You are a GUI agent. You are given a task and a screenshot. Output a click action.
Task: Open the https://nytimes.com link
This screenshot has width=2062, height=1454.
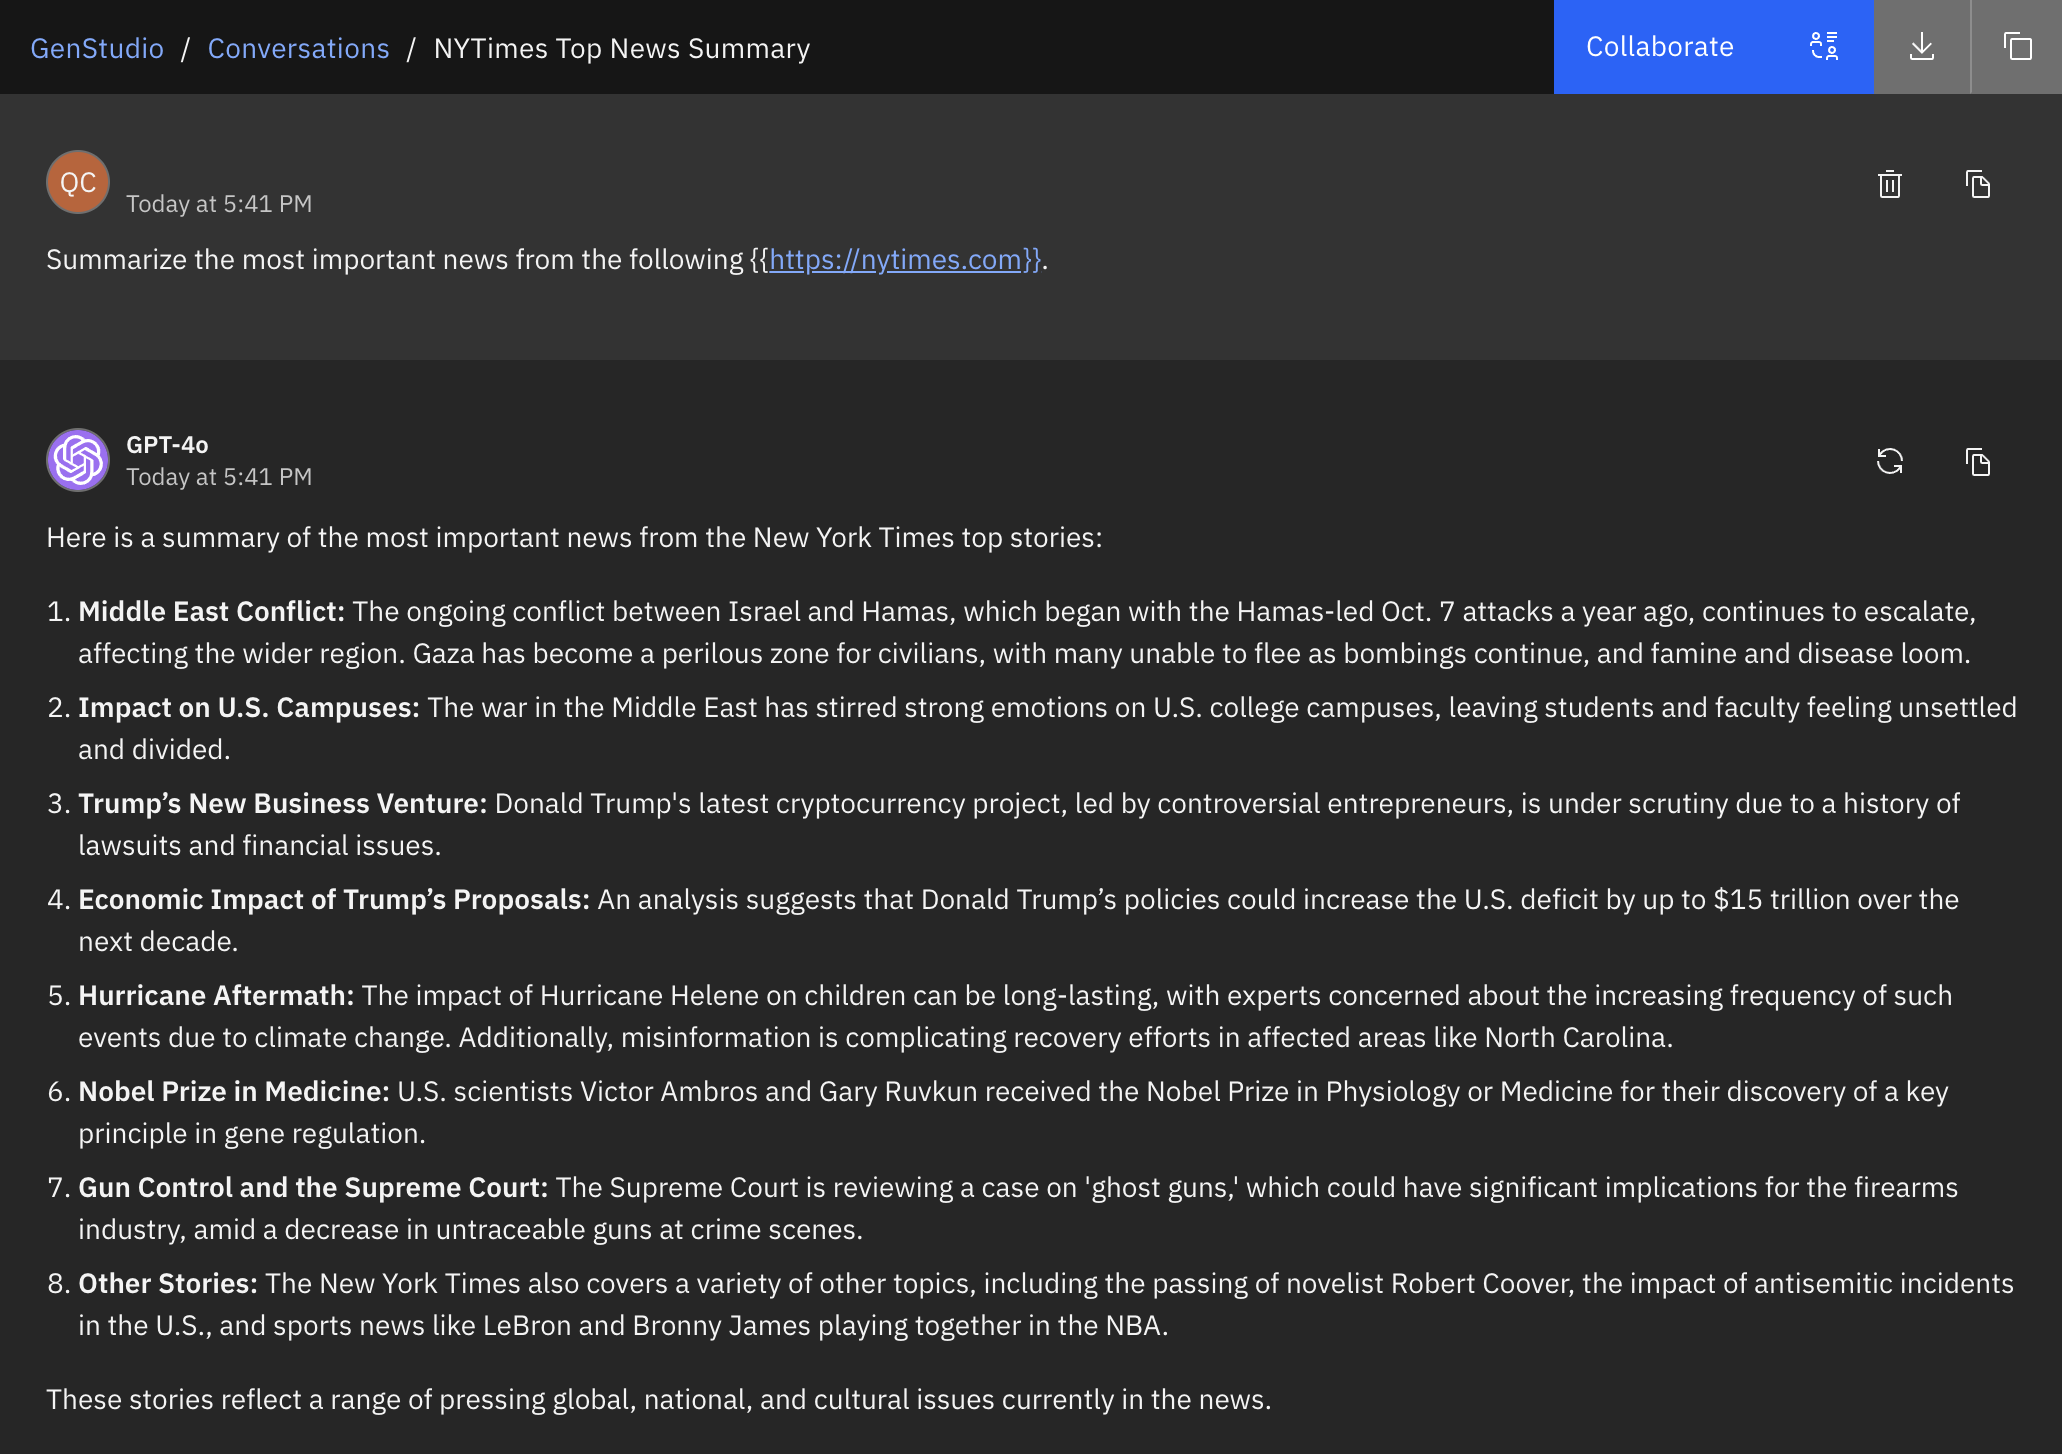(x=895, y=260)
